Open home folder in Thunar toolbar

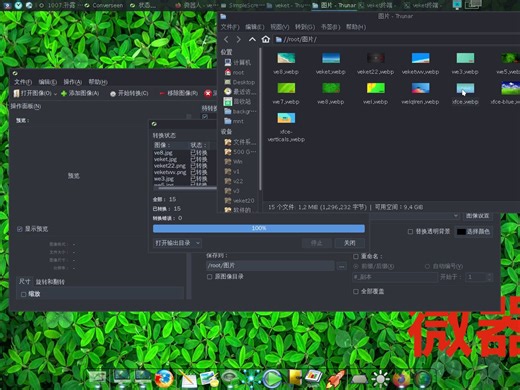click(266, 39)
